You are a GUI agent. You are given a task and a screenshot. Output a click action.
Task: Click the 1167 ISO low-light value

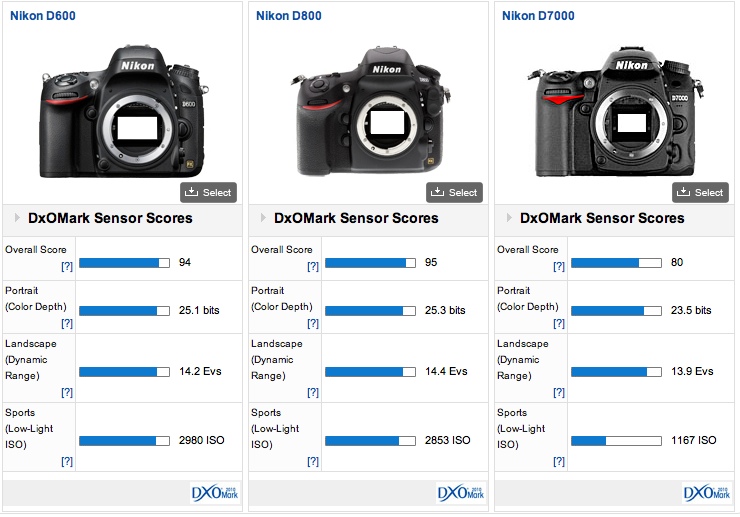tap(694, 440)
